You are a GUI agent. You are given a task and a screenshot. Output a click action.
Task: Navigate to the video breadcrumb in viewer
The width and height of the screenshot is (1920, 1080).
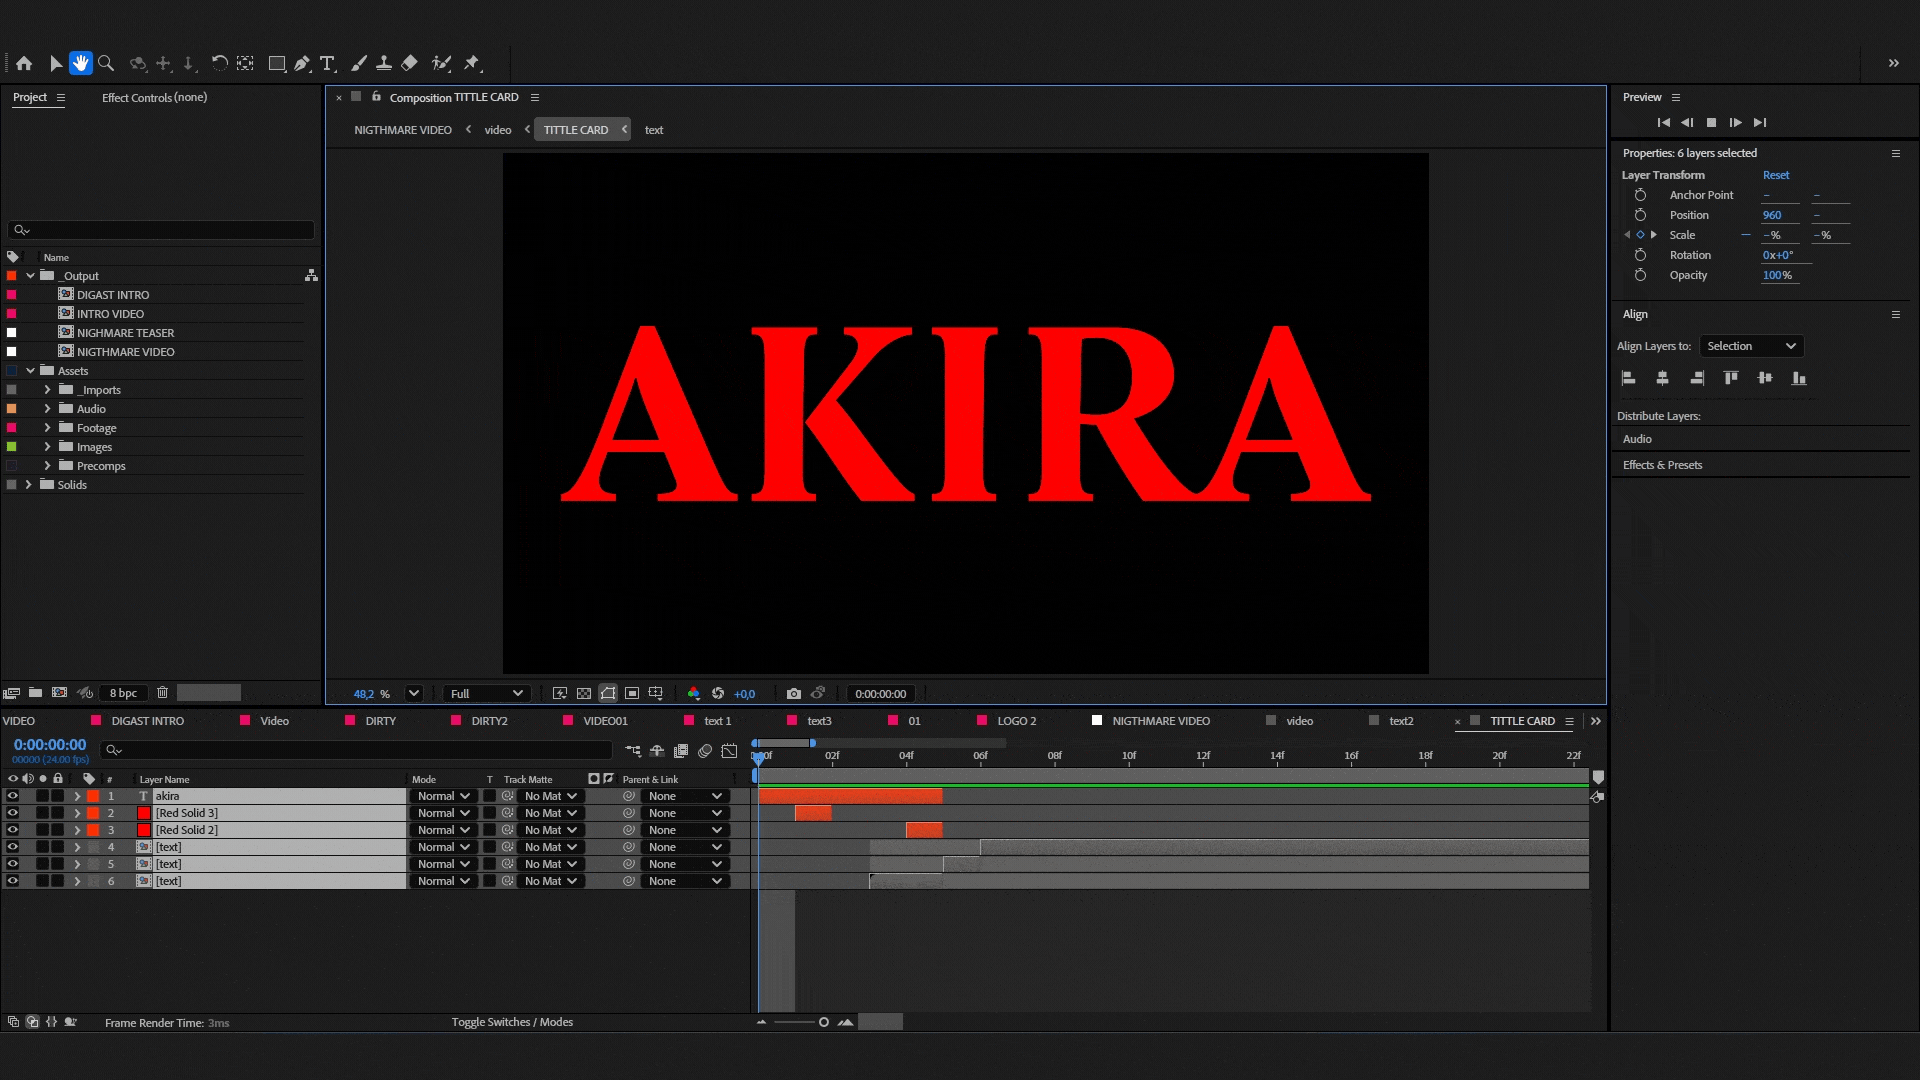click(x=498, y=130)
